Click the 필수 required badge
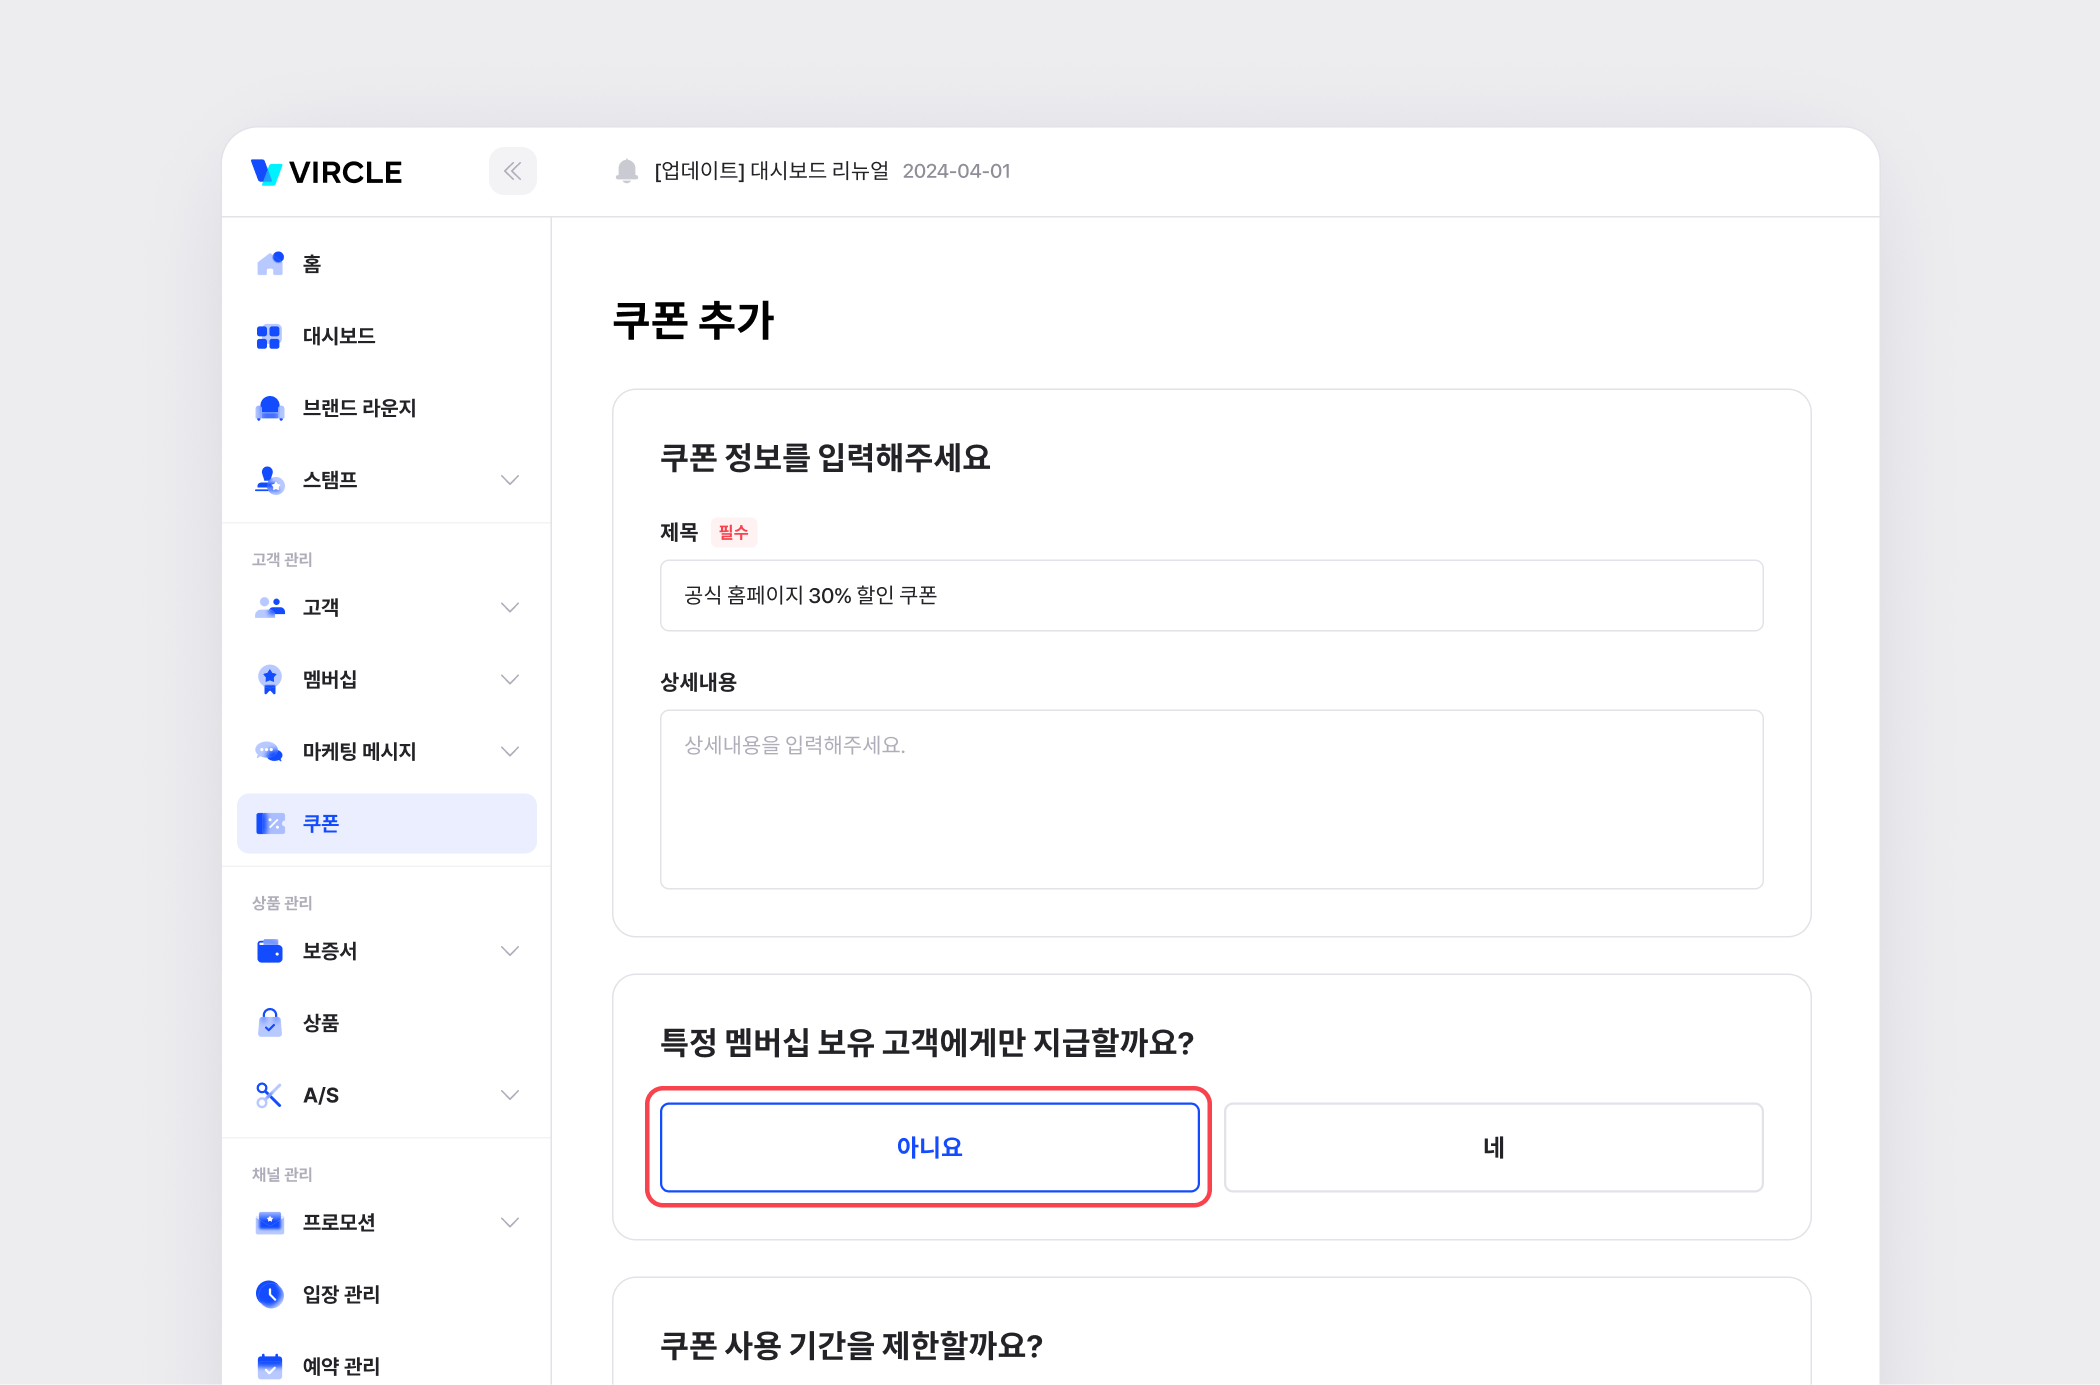 point(733,532)
